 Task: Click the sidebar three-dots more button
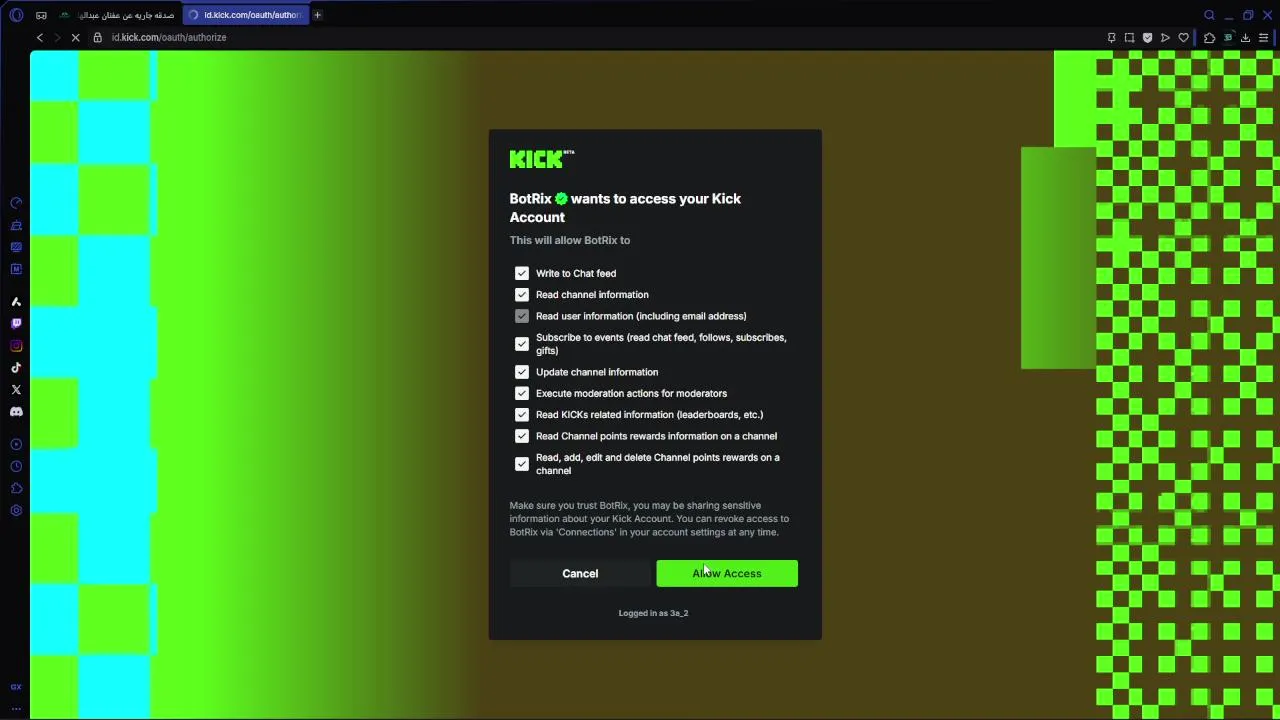[x=16, y=709]
